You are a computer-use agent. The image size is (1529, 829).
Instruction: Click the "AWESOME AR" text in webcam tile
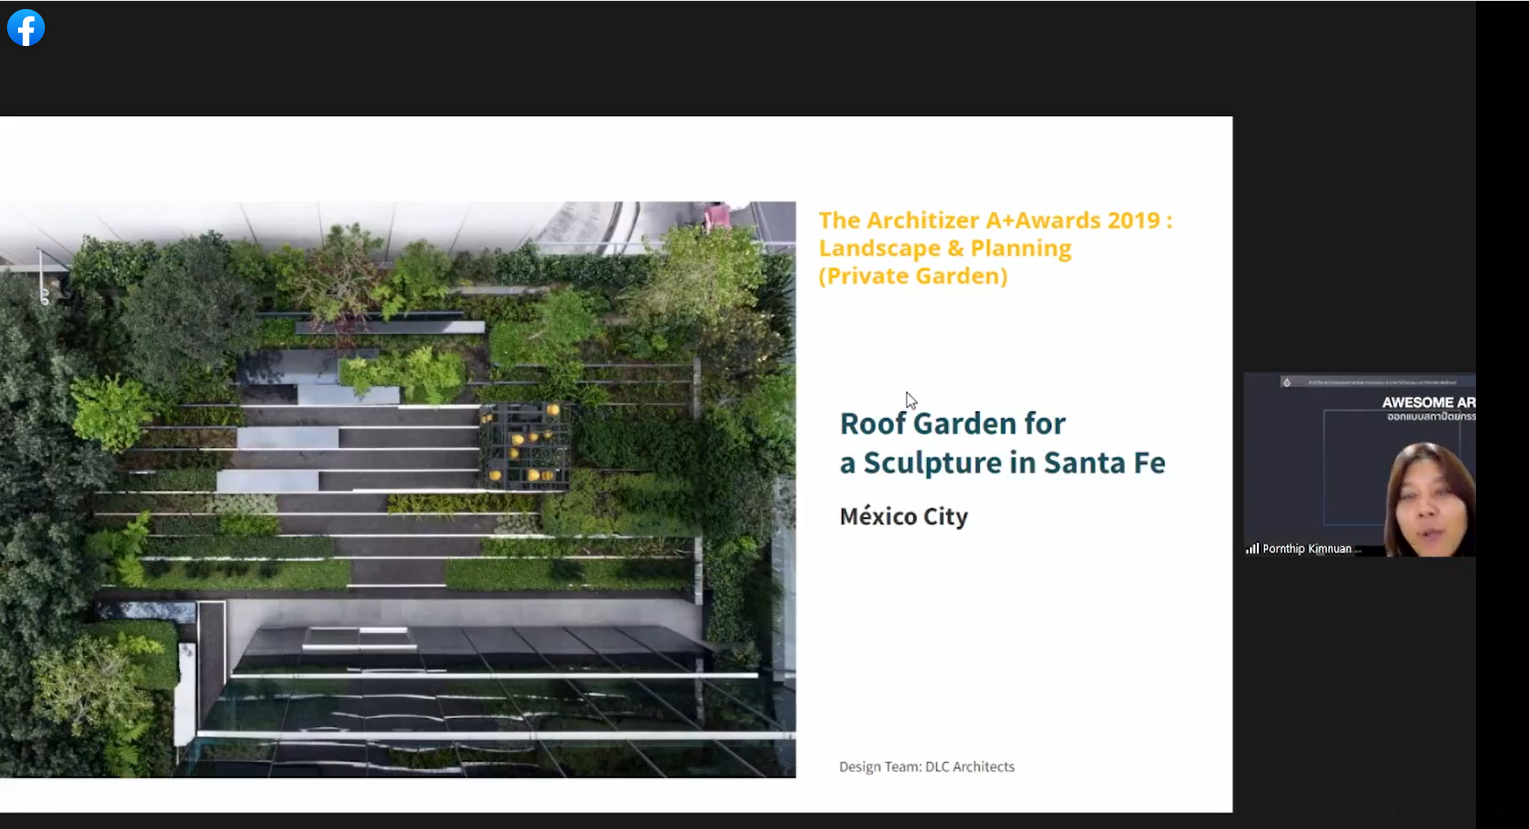click(1427, 402)
